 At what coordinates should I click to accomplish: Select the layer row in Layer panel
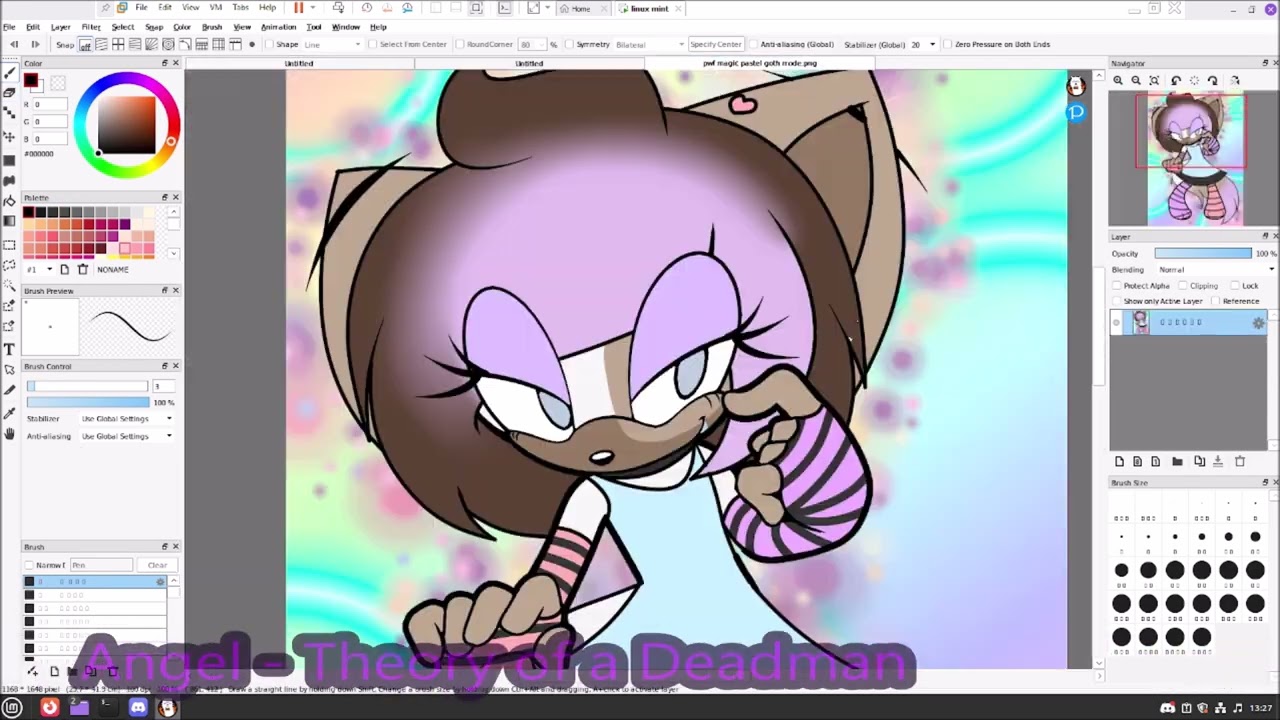pos(1189,322)
